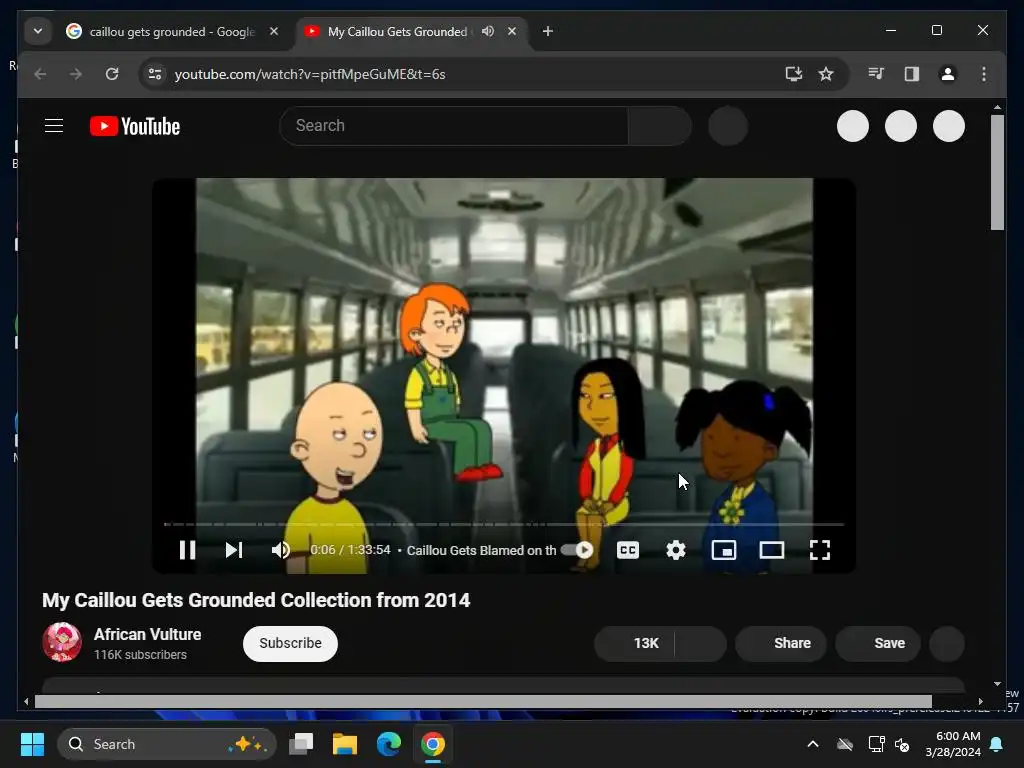Click the video progress bar
This screenshot has width=1024, height=768.
click(x=504, y=524)
